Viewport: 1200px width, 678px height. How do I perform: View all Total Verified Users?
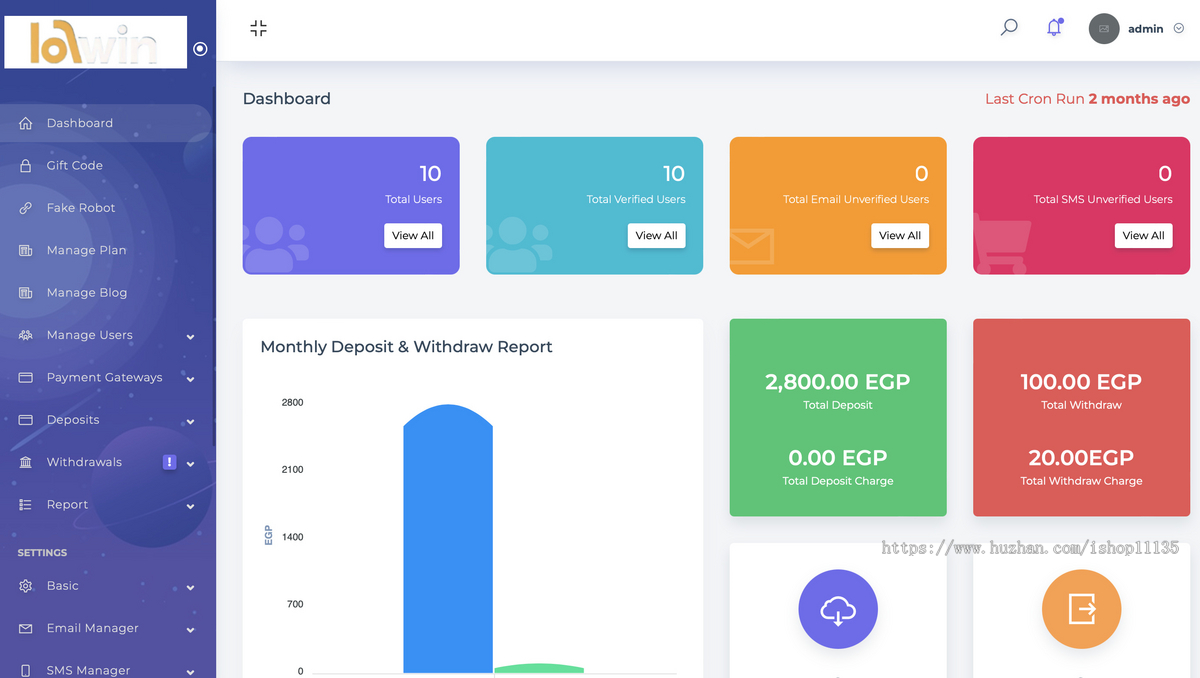[x=657, y=236]
